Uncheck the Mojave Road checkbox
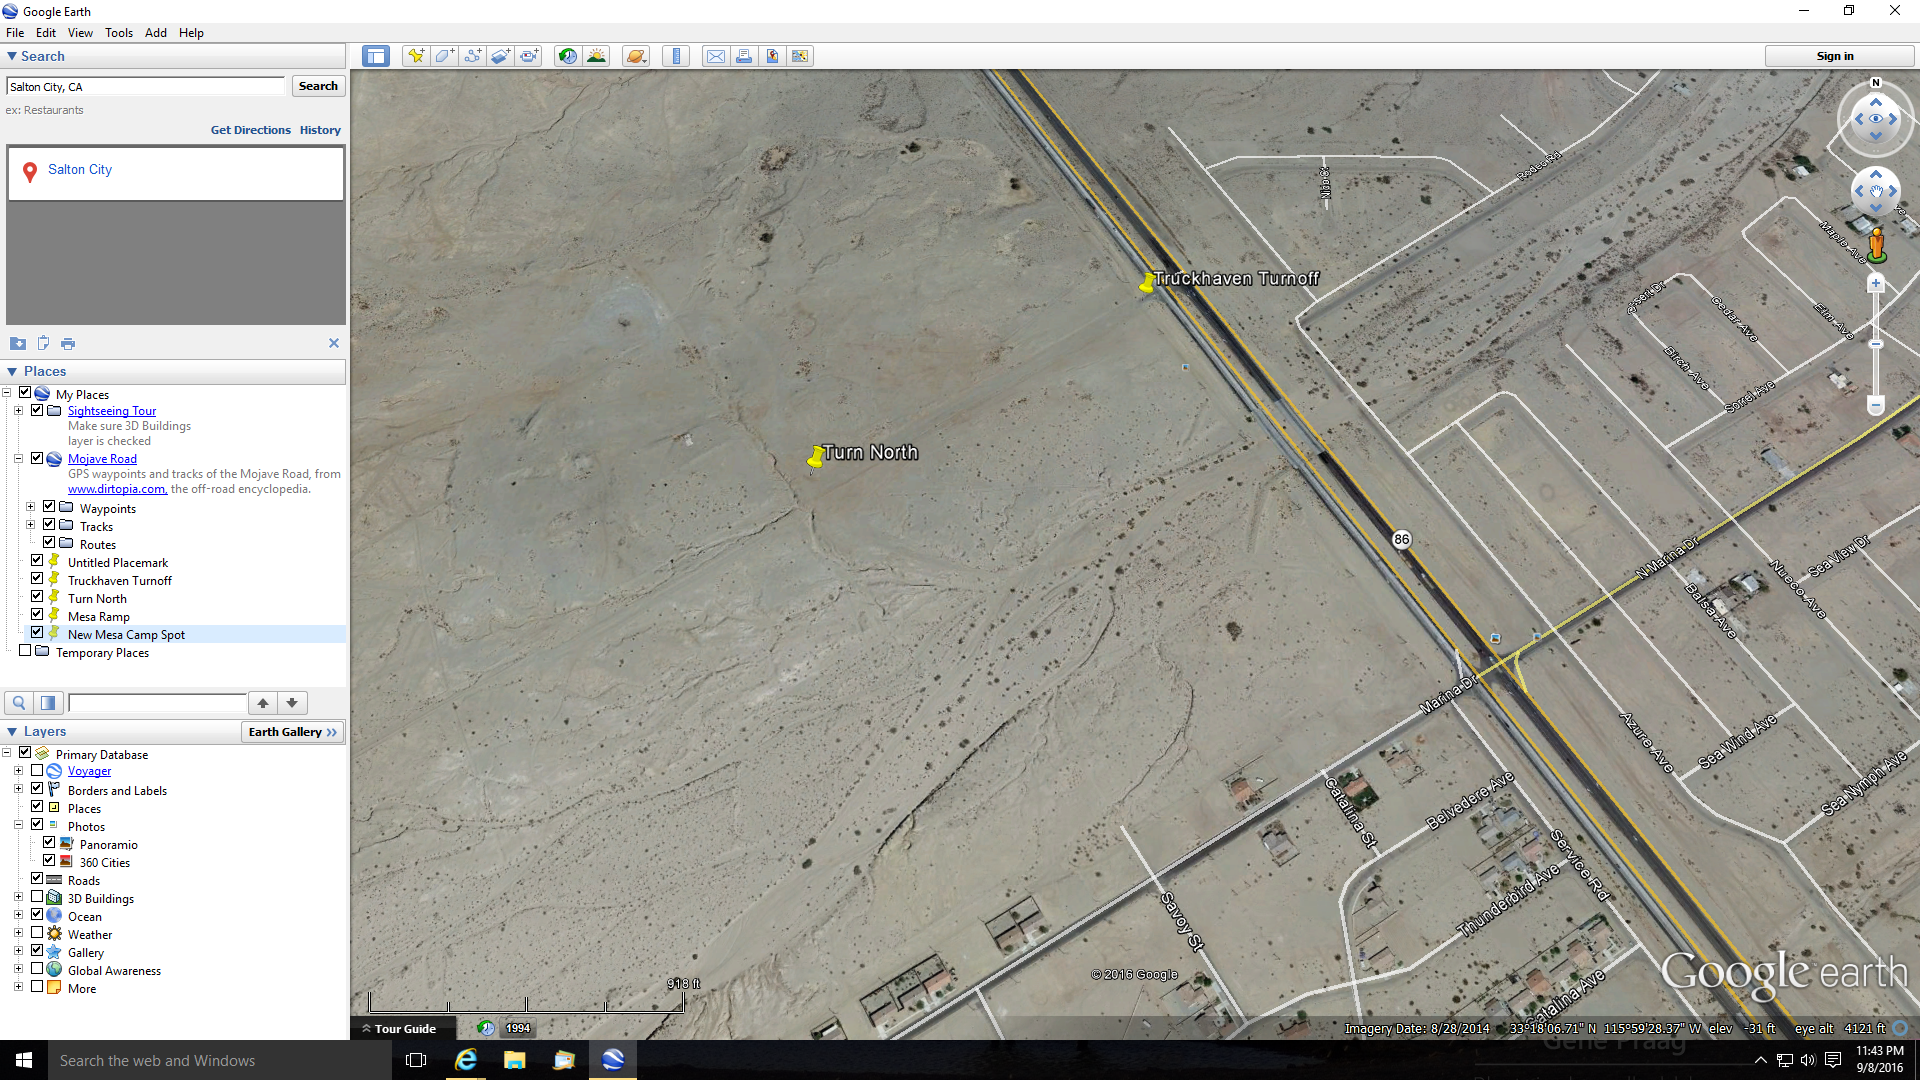 37,458
